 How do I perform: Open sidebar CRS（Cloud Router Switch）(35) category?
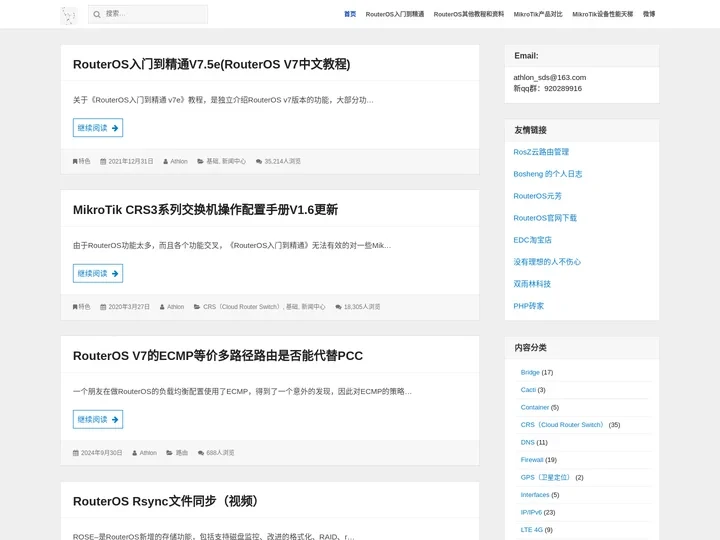click(x=562, y=425)
